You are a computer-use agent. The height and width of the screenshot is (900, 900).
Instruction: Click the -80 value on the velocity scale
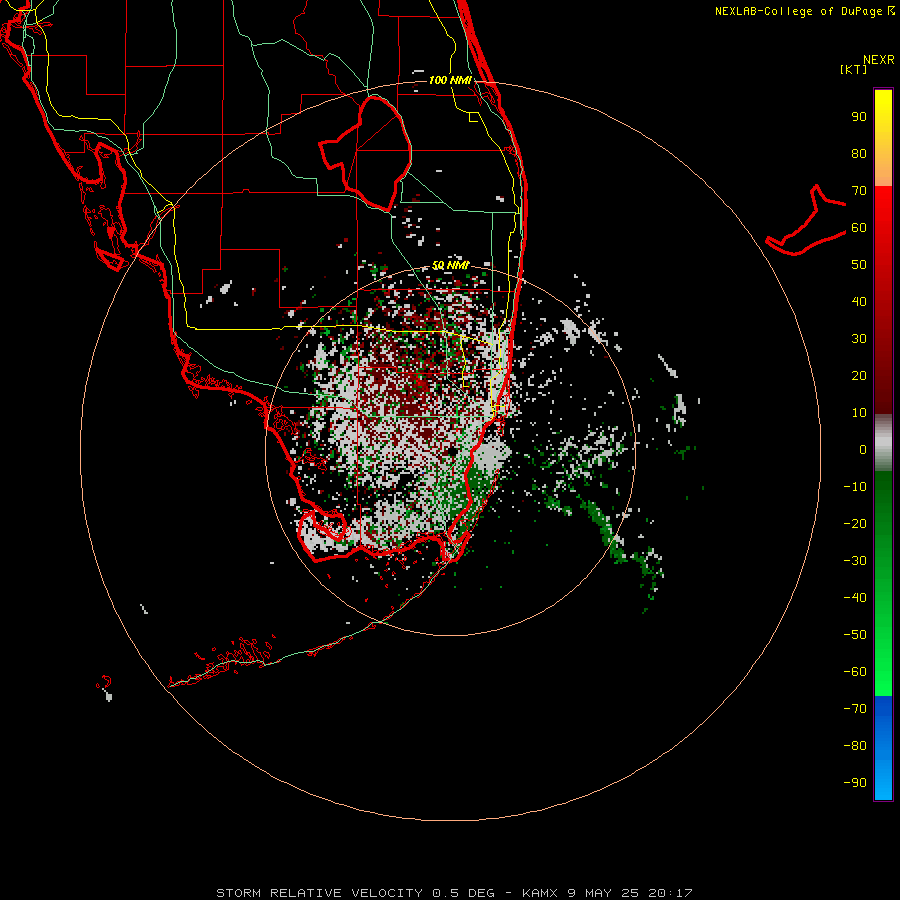tap(855, 746)
